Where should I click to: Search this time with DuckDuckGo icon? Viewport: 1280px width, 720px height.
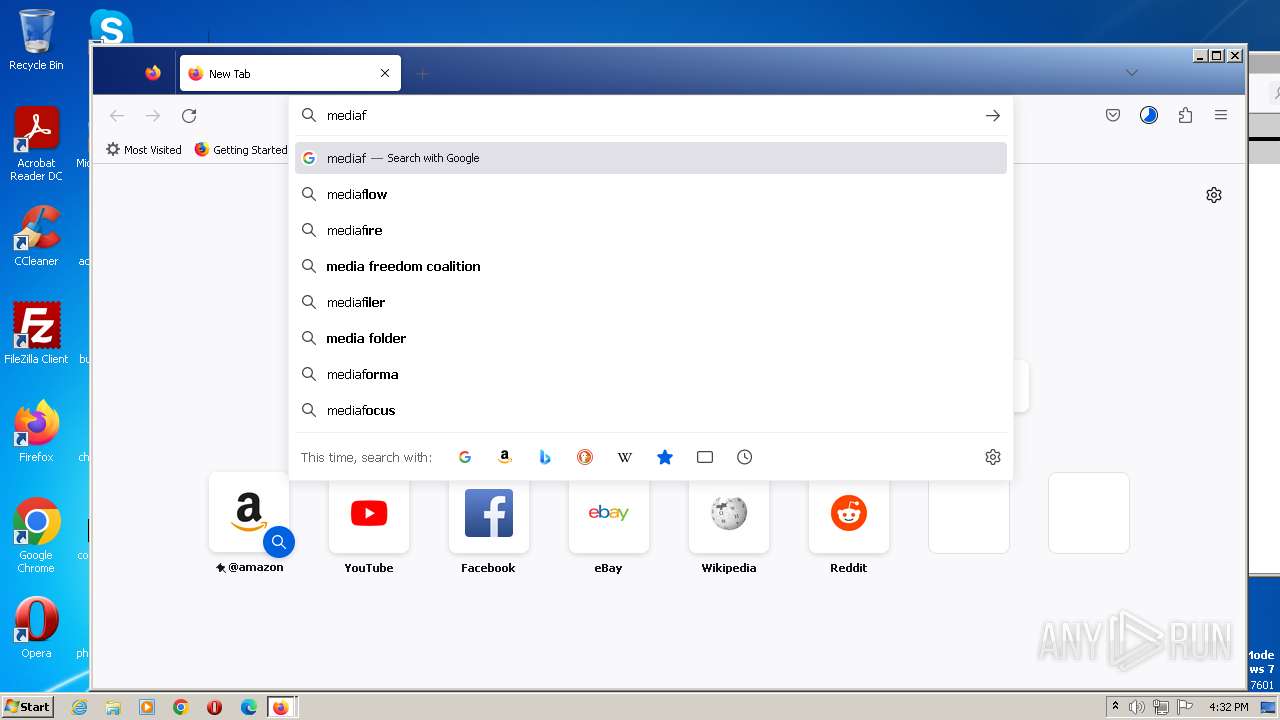click(x=585, y=457)
